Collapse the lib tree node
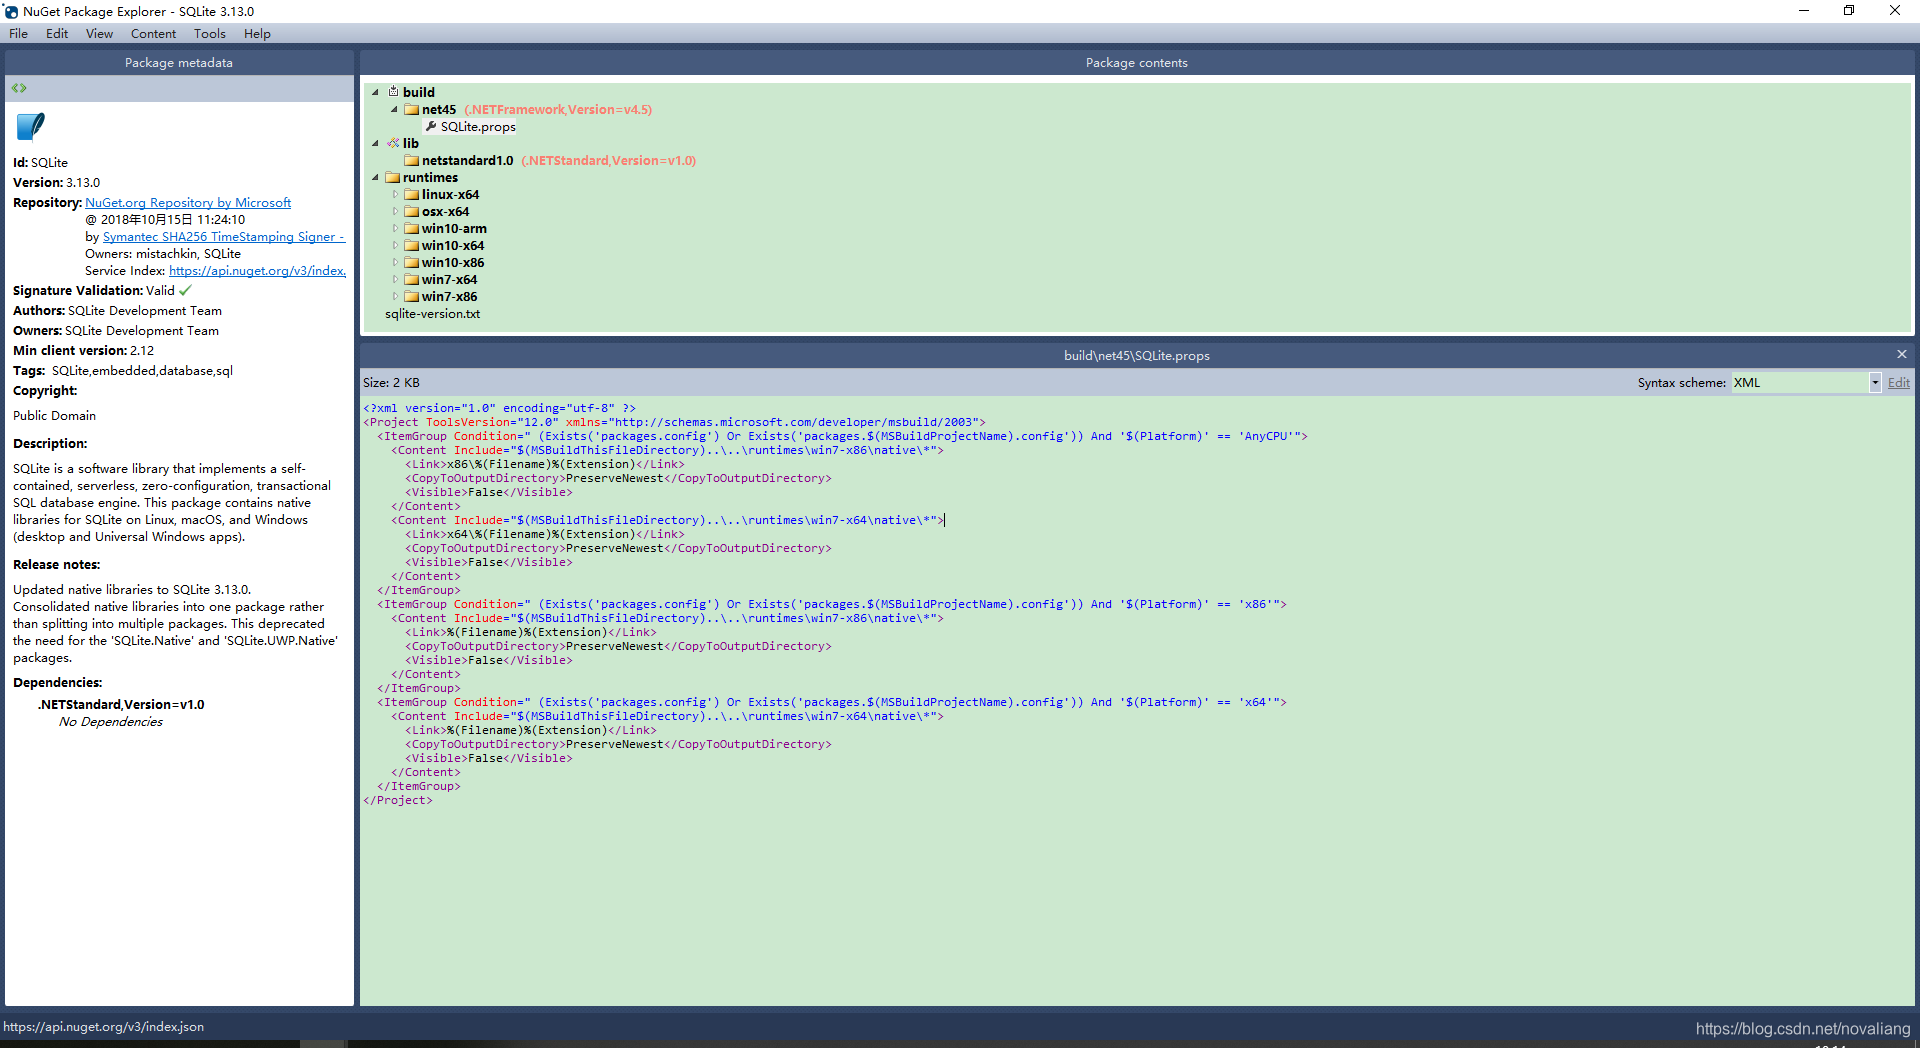This screenshot has height=1048, width=1920. pos(376,143)
